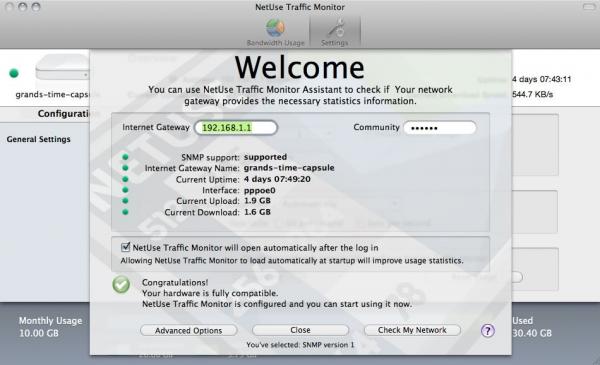Open the Bandwidth Usage toolbar view

pyautogui.click(x=275, y=33)
